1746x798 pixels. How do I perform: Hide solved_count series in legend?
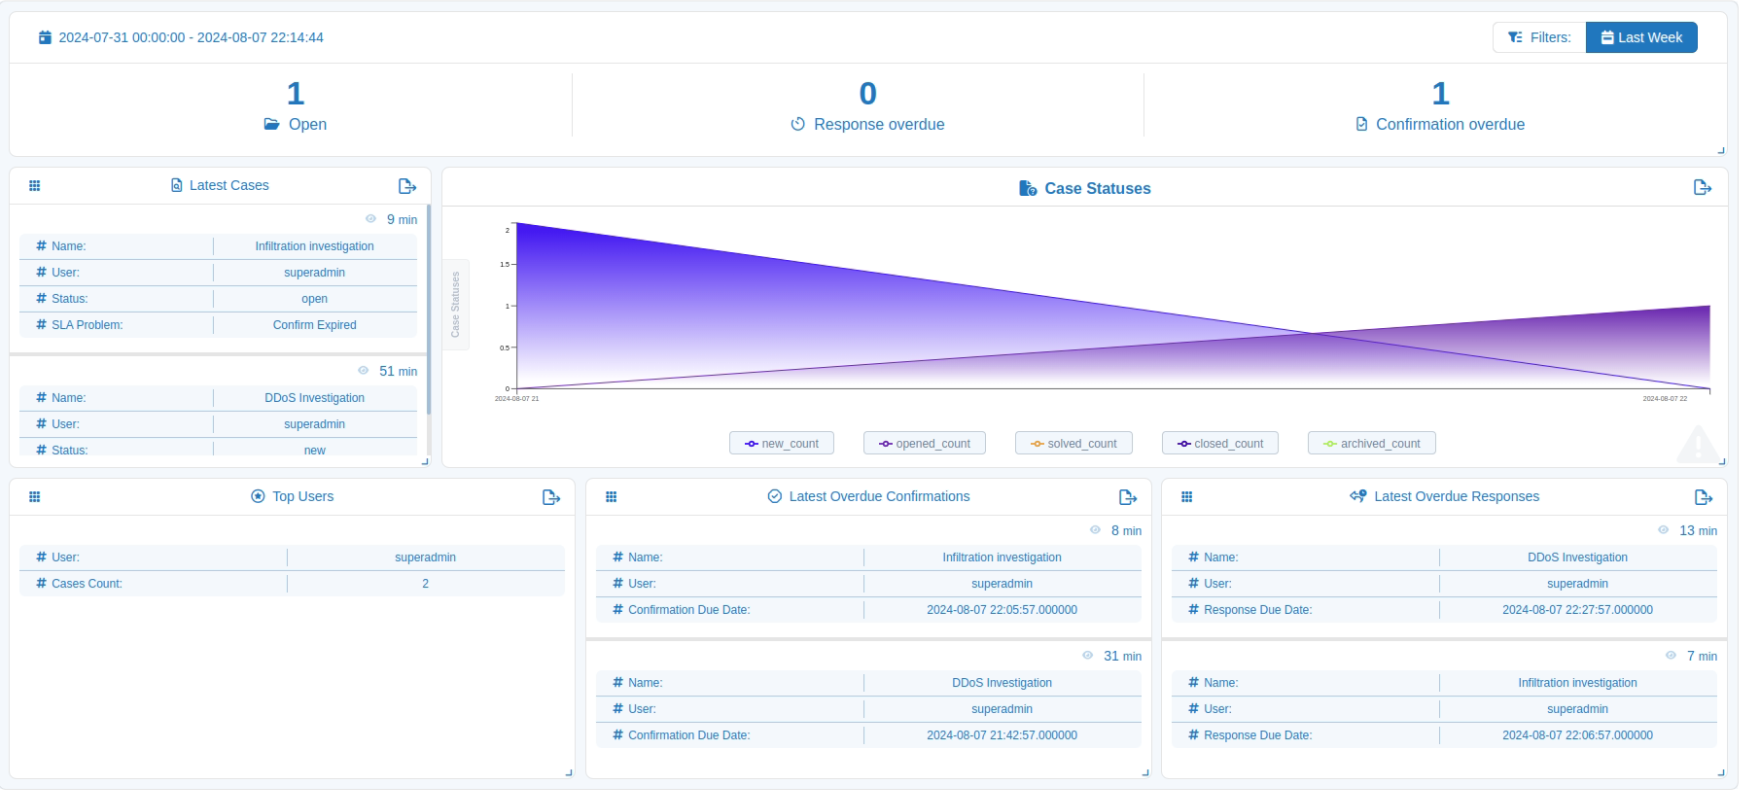coord(1073,444)
